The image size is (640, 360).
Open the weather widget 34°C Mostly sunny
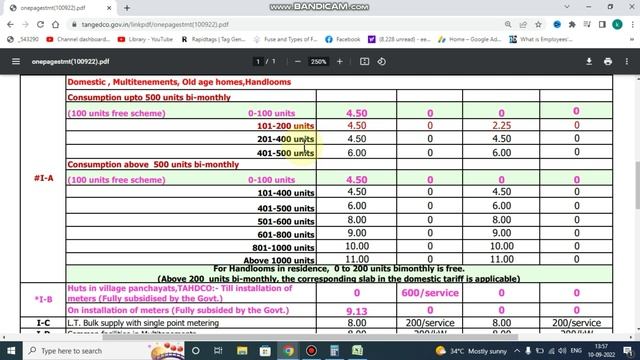[471, 351]
